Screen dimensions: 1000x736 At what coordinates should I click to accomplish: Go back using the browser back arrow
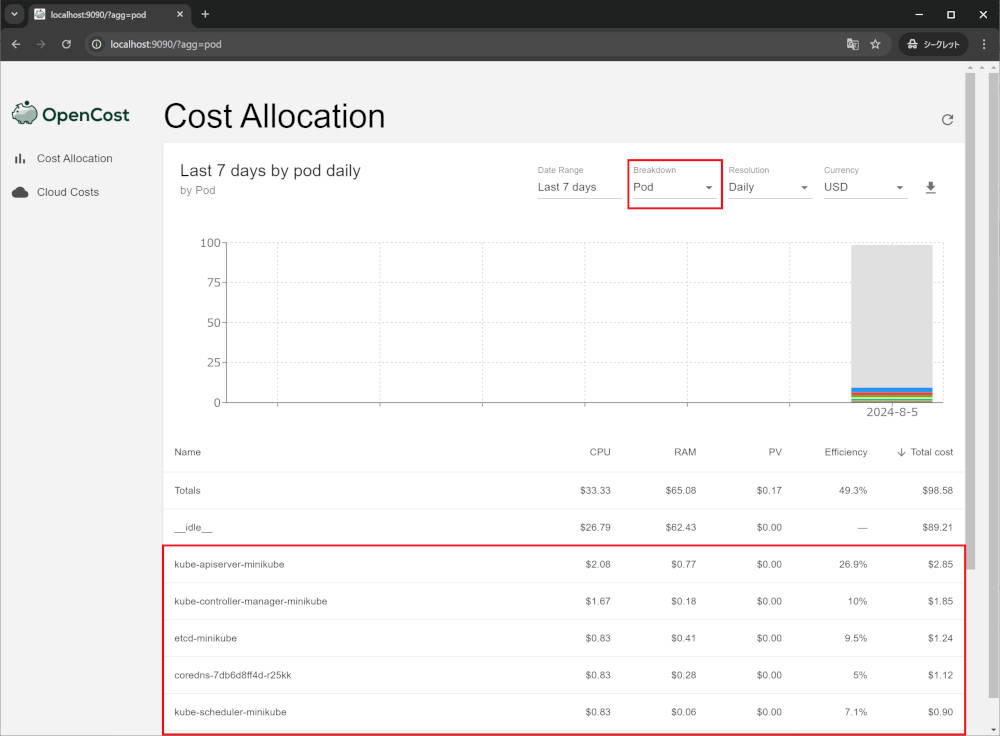[16, 44]
